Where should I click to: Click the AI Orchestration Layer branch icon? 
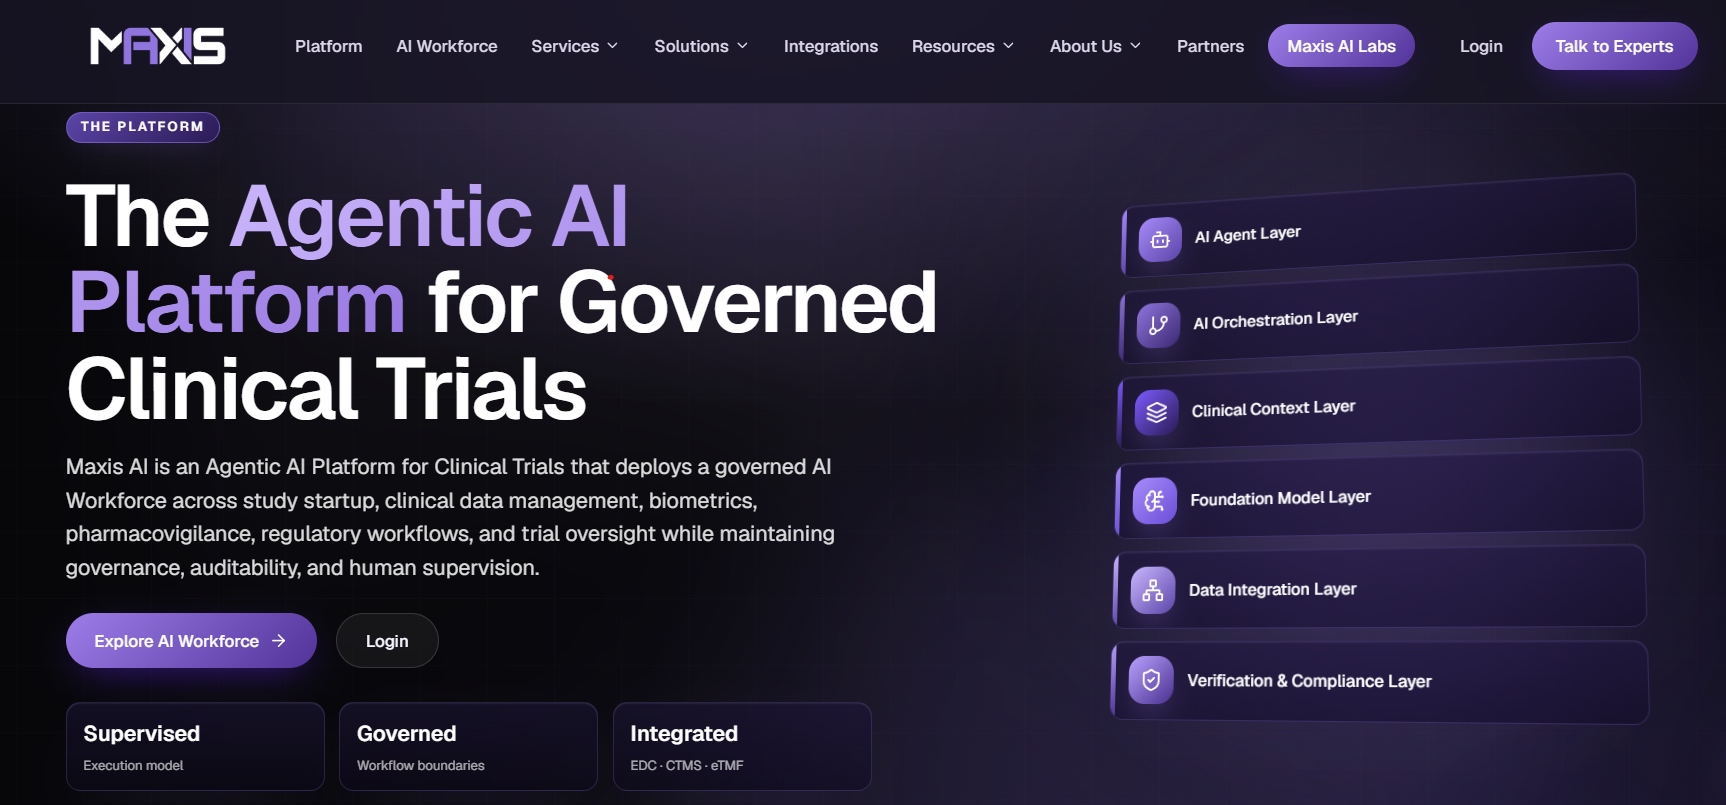click(x=1158, y=325)
